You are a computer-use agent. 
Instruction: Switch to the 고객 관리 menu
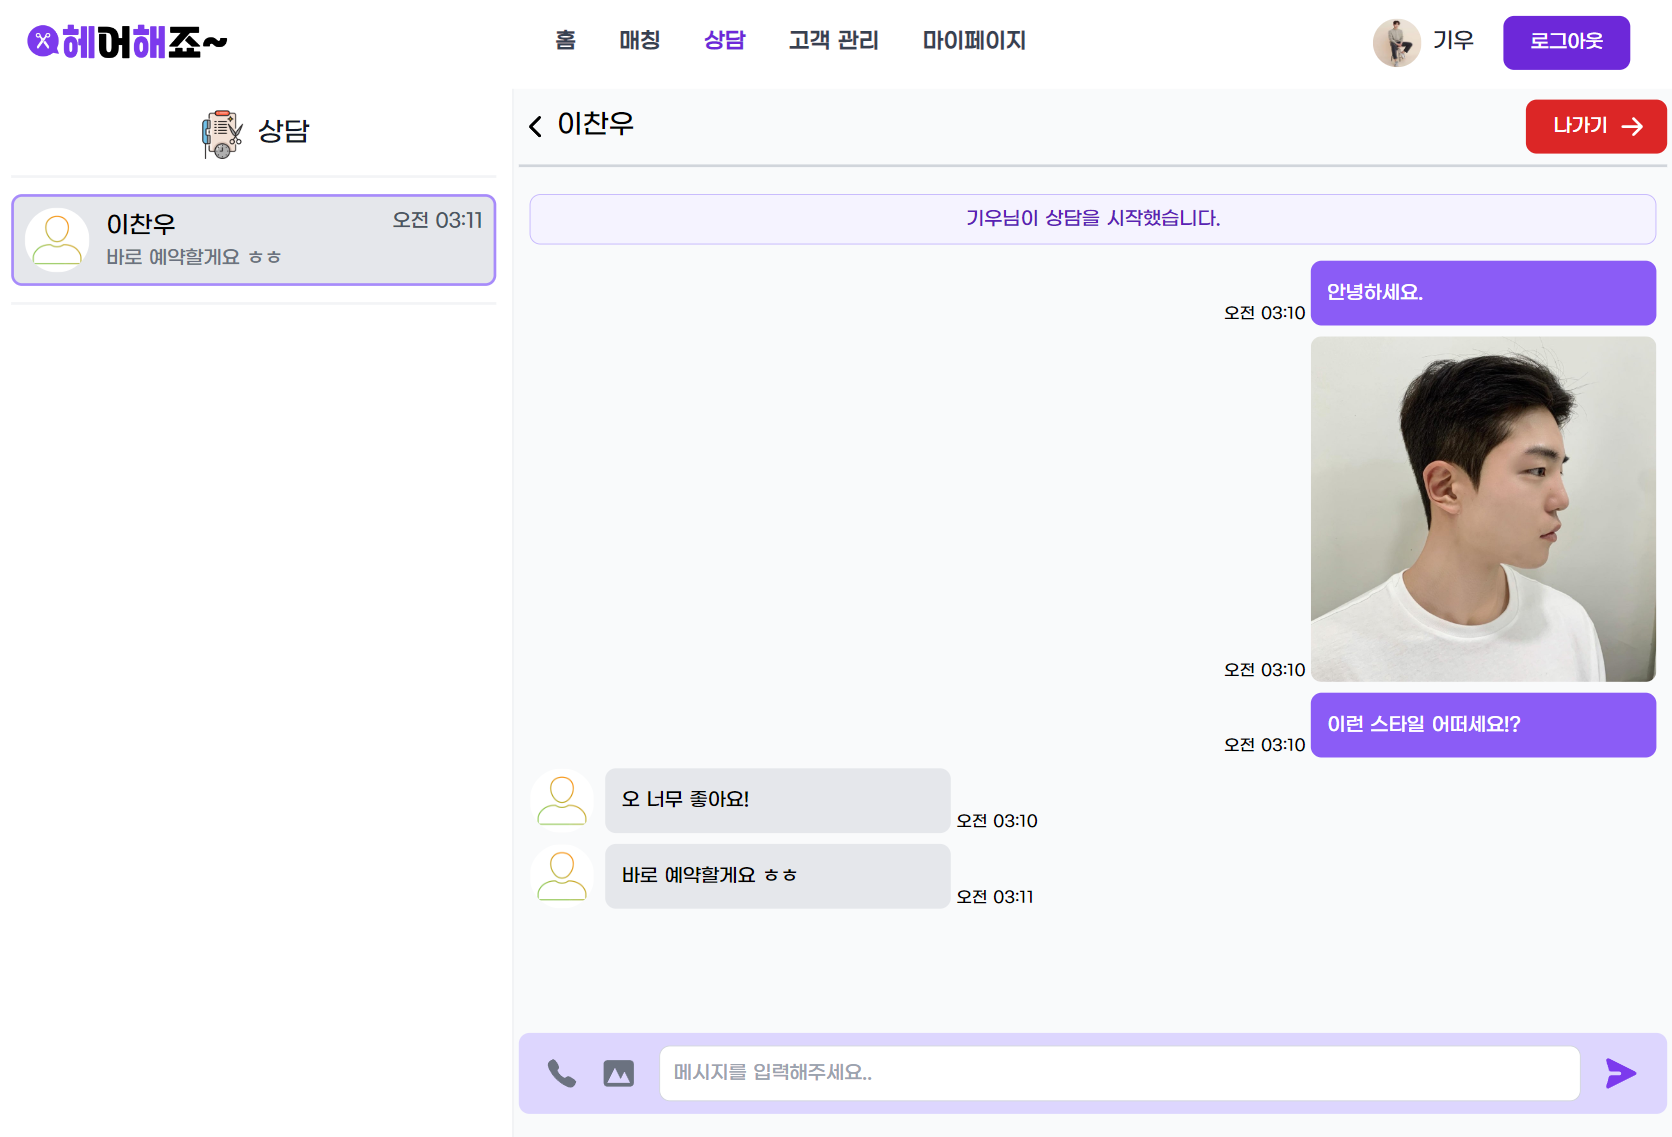pos(833,41)
